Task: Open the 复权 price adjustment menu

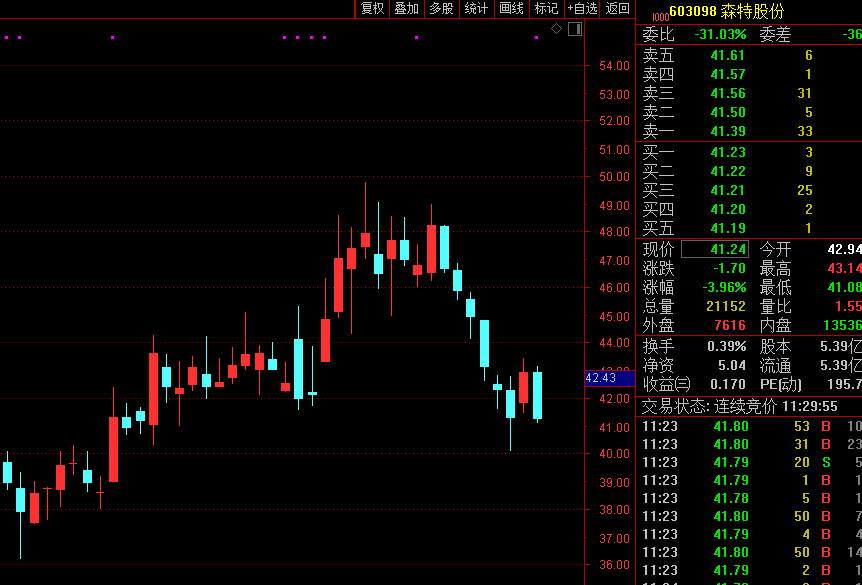Action: click(x=372, y=9)
